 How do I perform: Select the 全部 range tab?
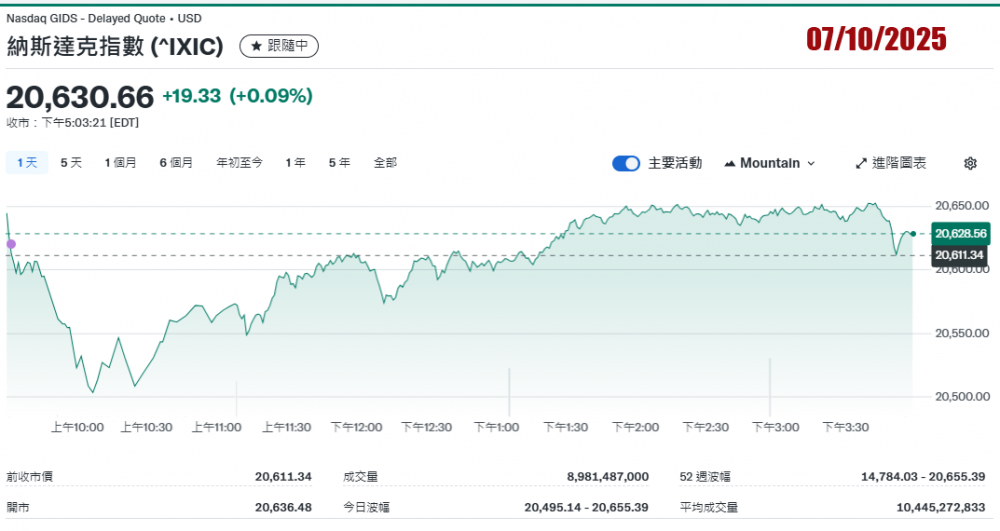[385, 162]
